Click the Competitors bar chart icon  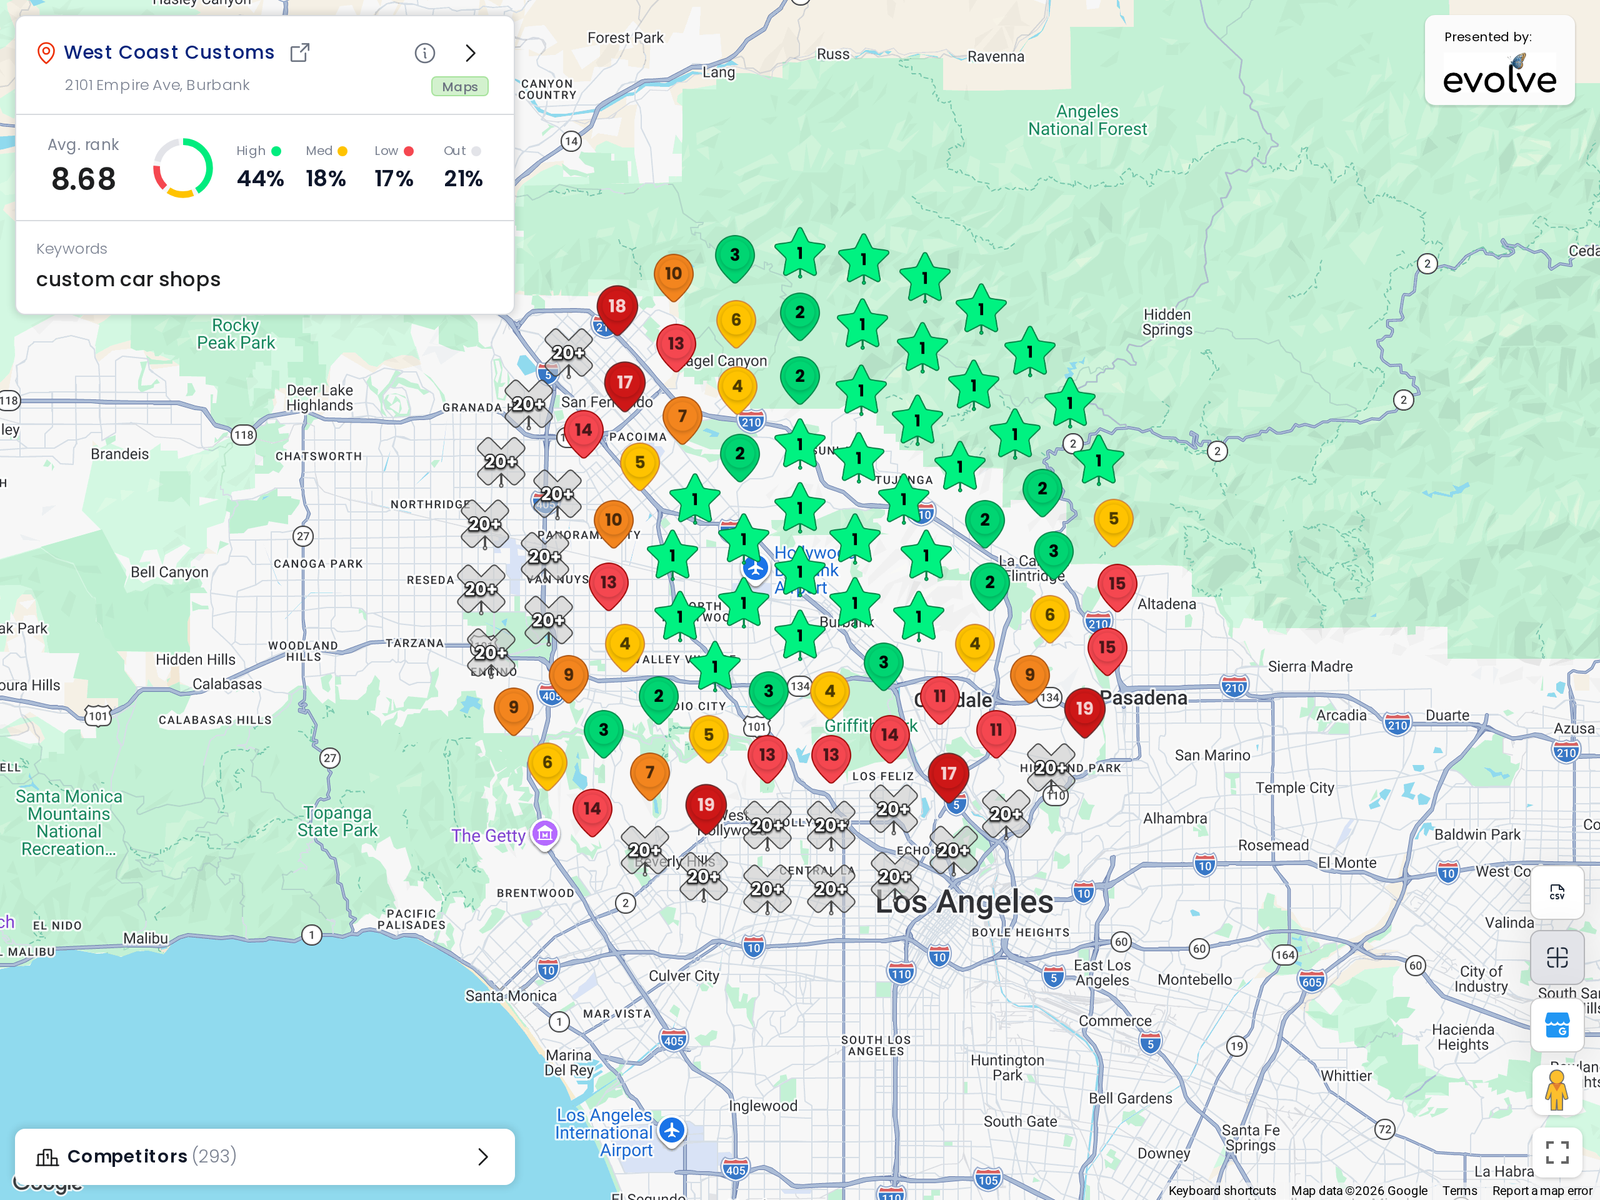(x=47, y=1157)
